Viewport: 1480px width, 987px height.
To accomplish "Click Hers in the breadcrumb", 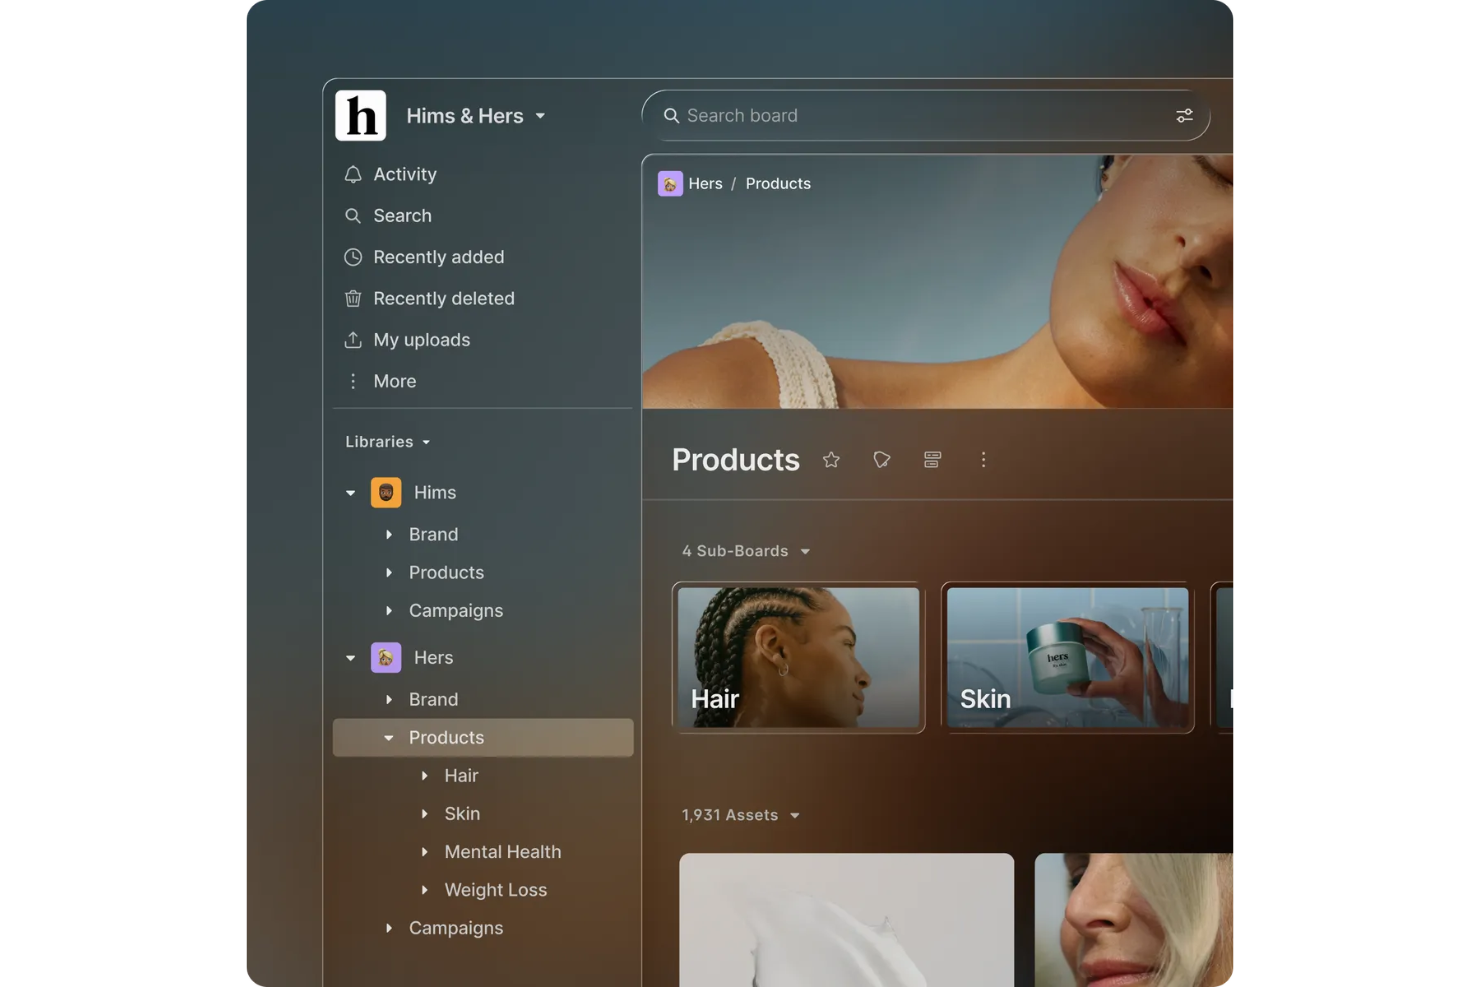I will pyautogui.click(x=705, y=183).
